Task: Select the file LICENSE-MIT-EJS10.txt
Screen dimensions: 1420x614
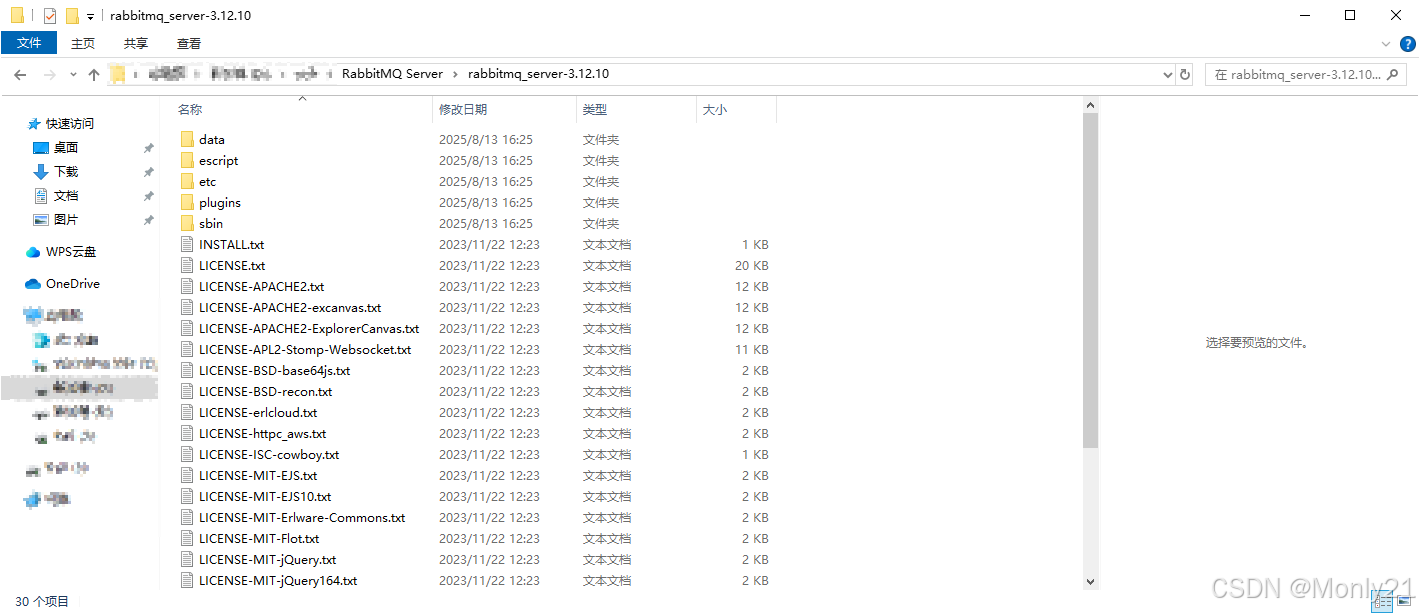Action: pyautogui.click(x=265, y=496)
